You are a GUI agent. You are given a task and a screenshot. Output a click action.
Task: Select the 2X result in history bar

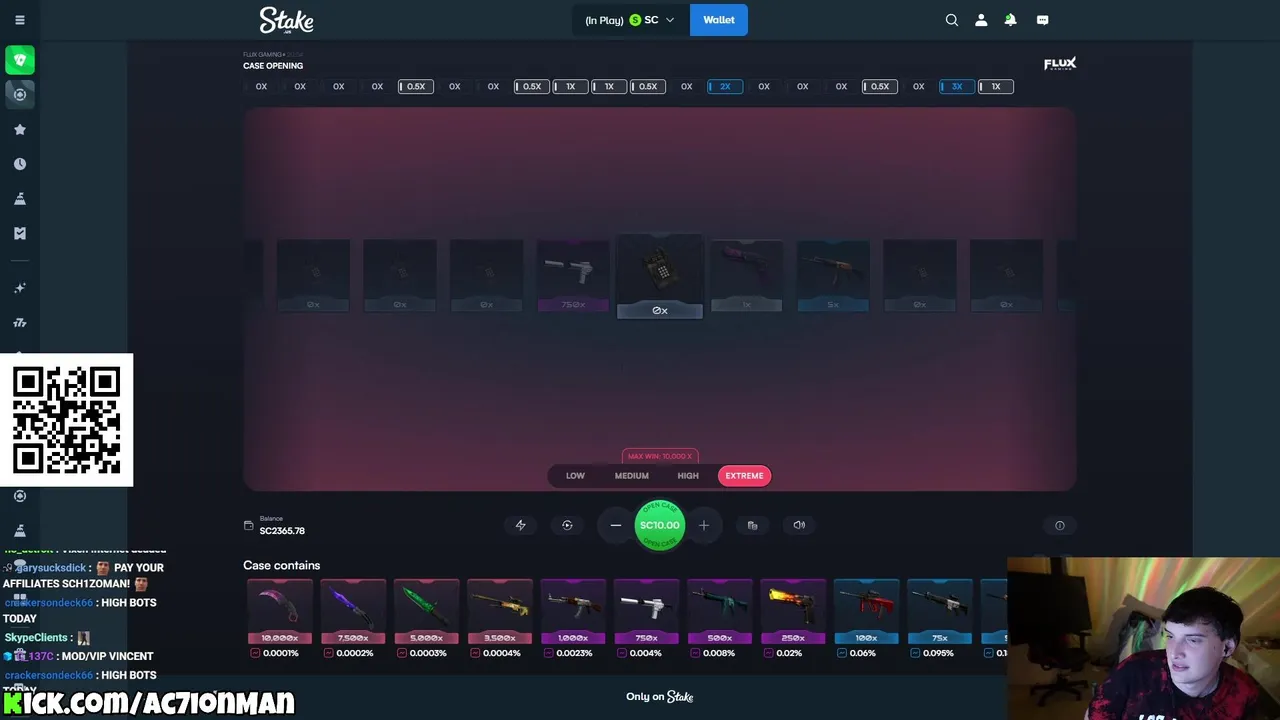pyautogui.click(x=725, y=87)
